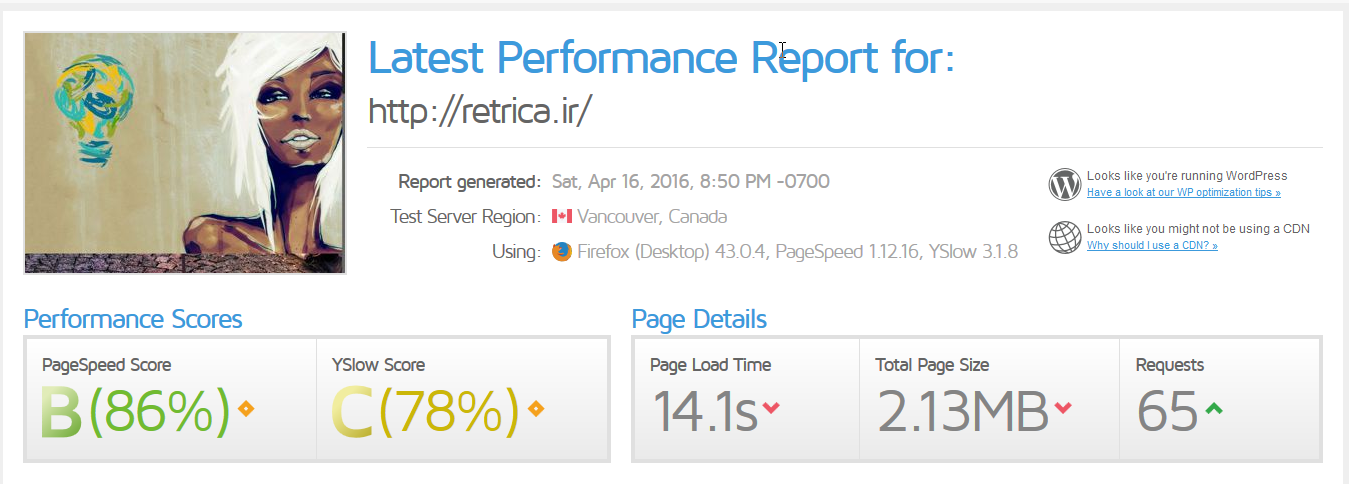Click the WordPress logo icon
The height and width of the screenshot is (484, 1349).
click(1065, 184)
